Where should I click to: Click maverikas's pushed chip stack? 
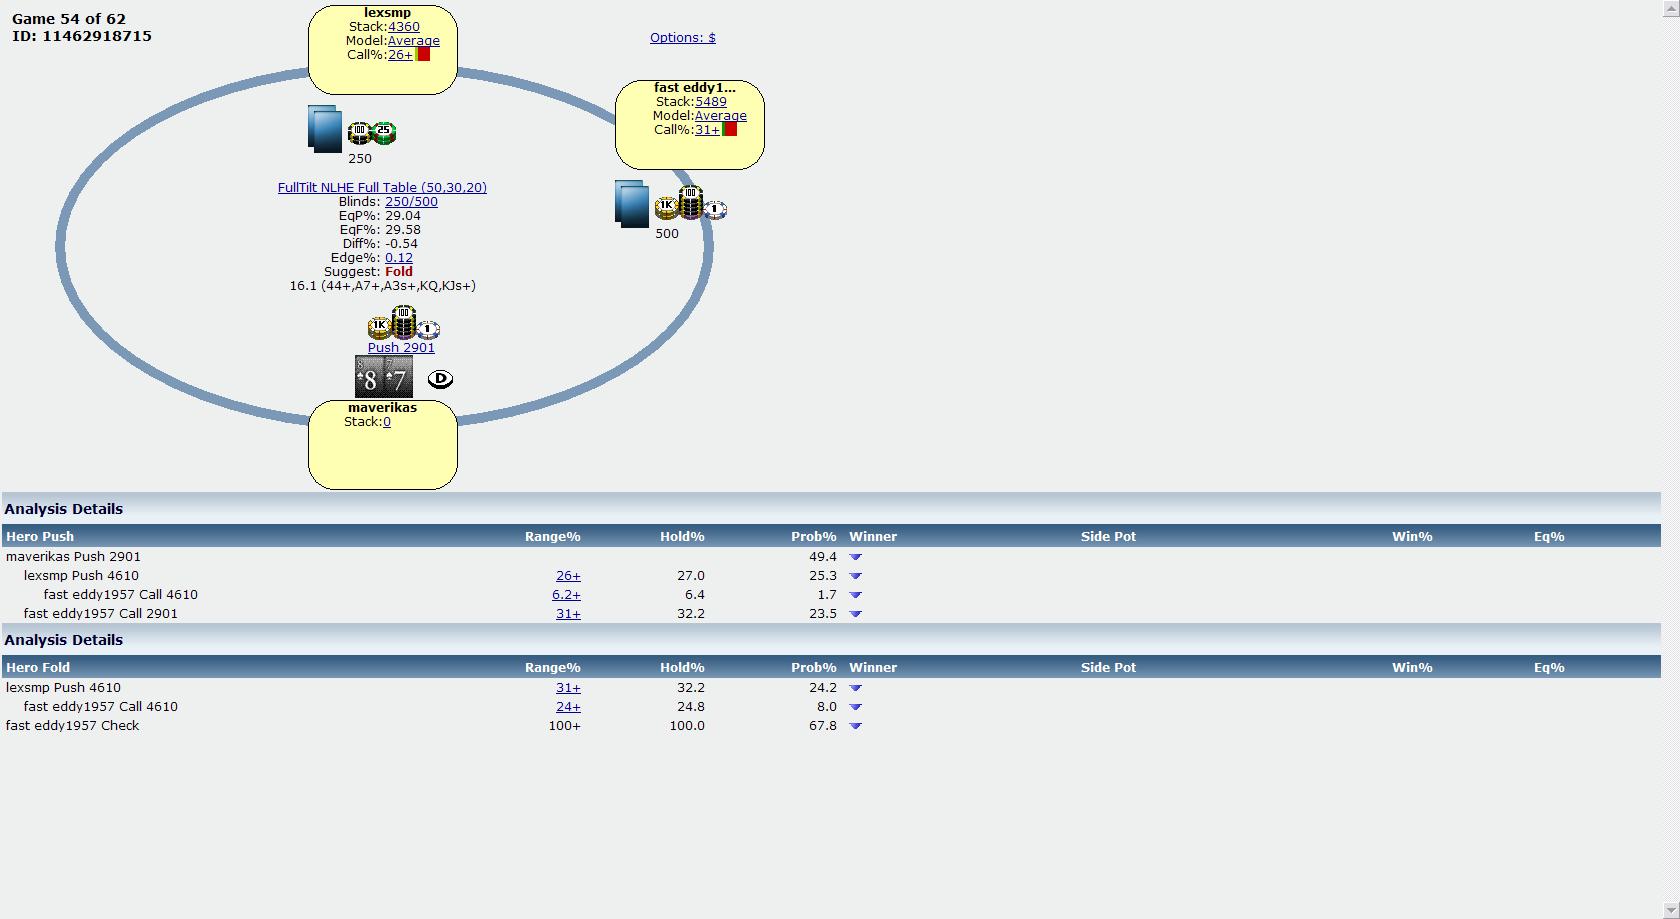coord(403,324)
